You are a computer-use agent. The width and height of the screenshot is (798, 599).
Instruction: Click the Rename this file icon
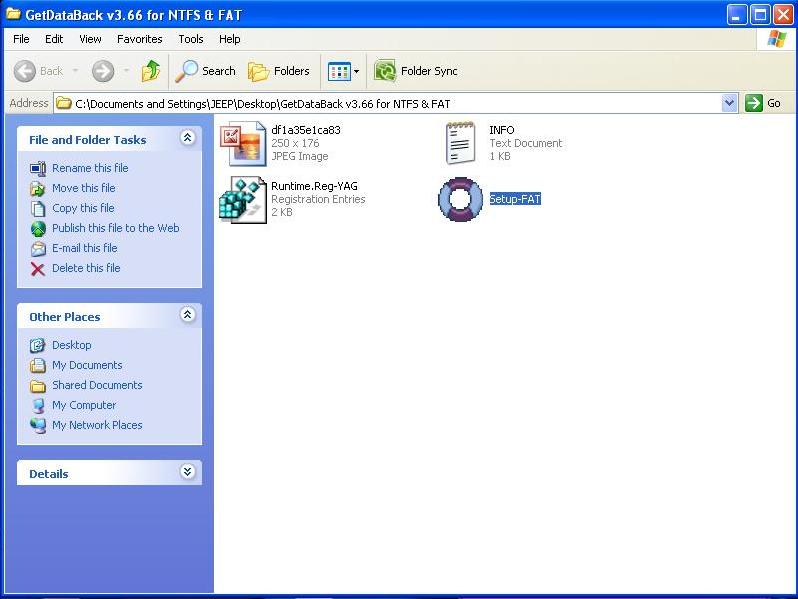38,168
